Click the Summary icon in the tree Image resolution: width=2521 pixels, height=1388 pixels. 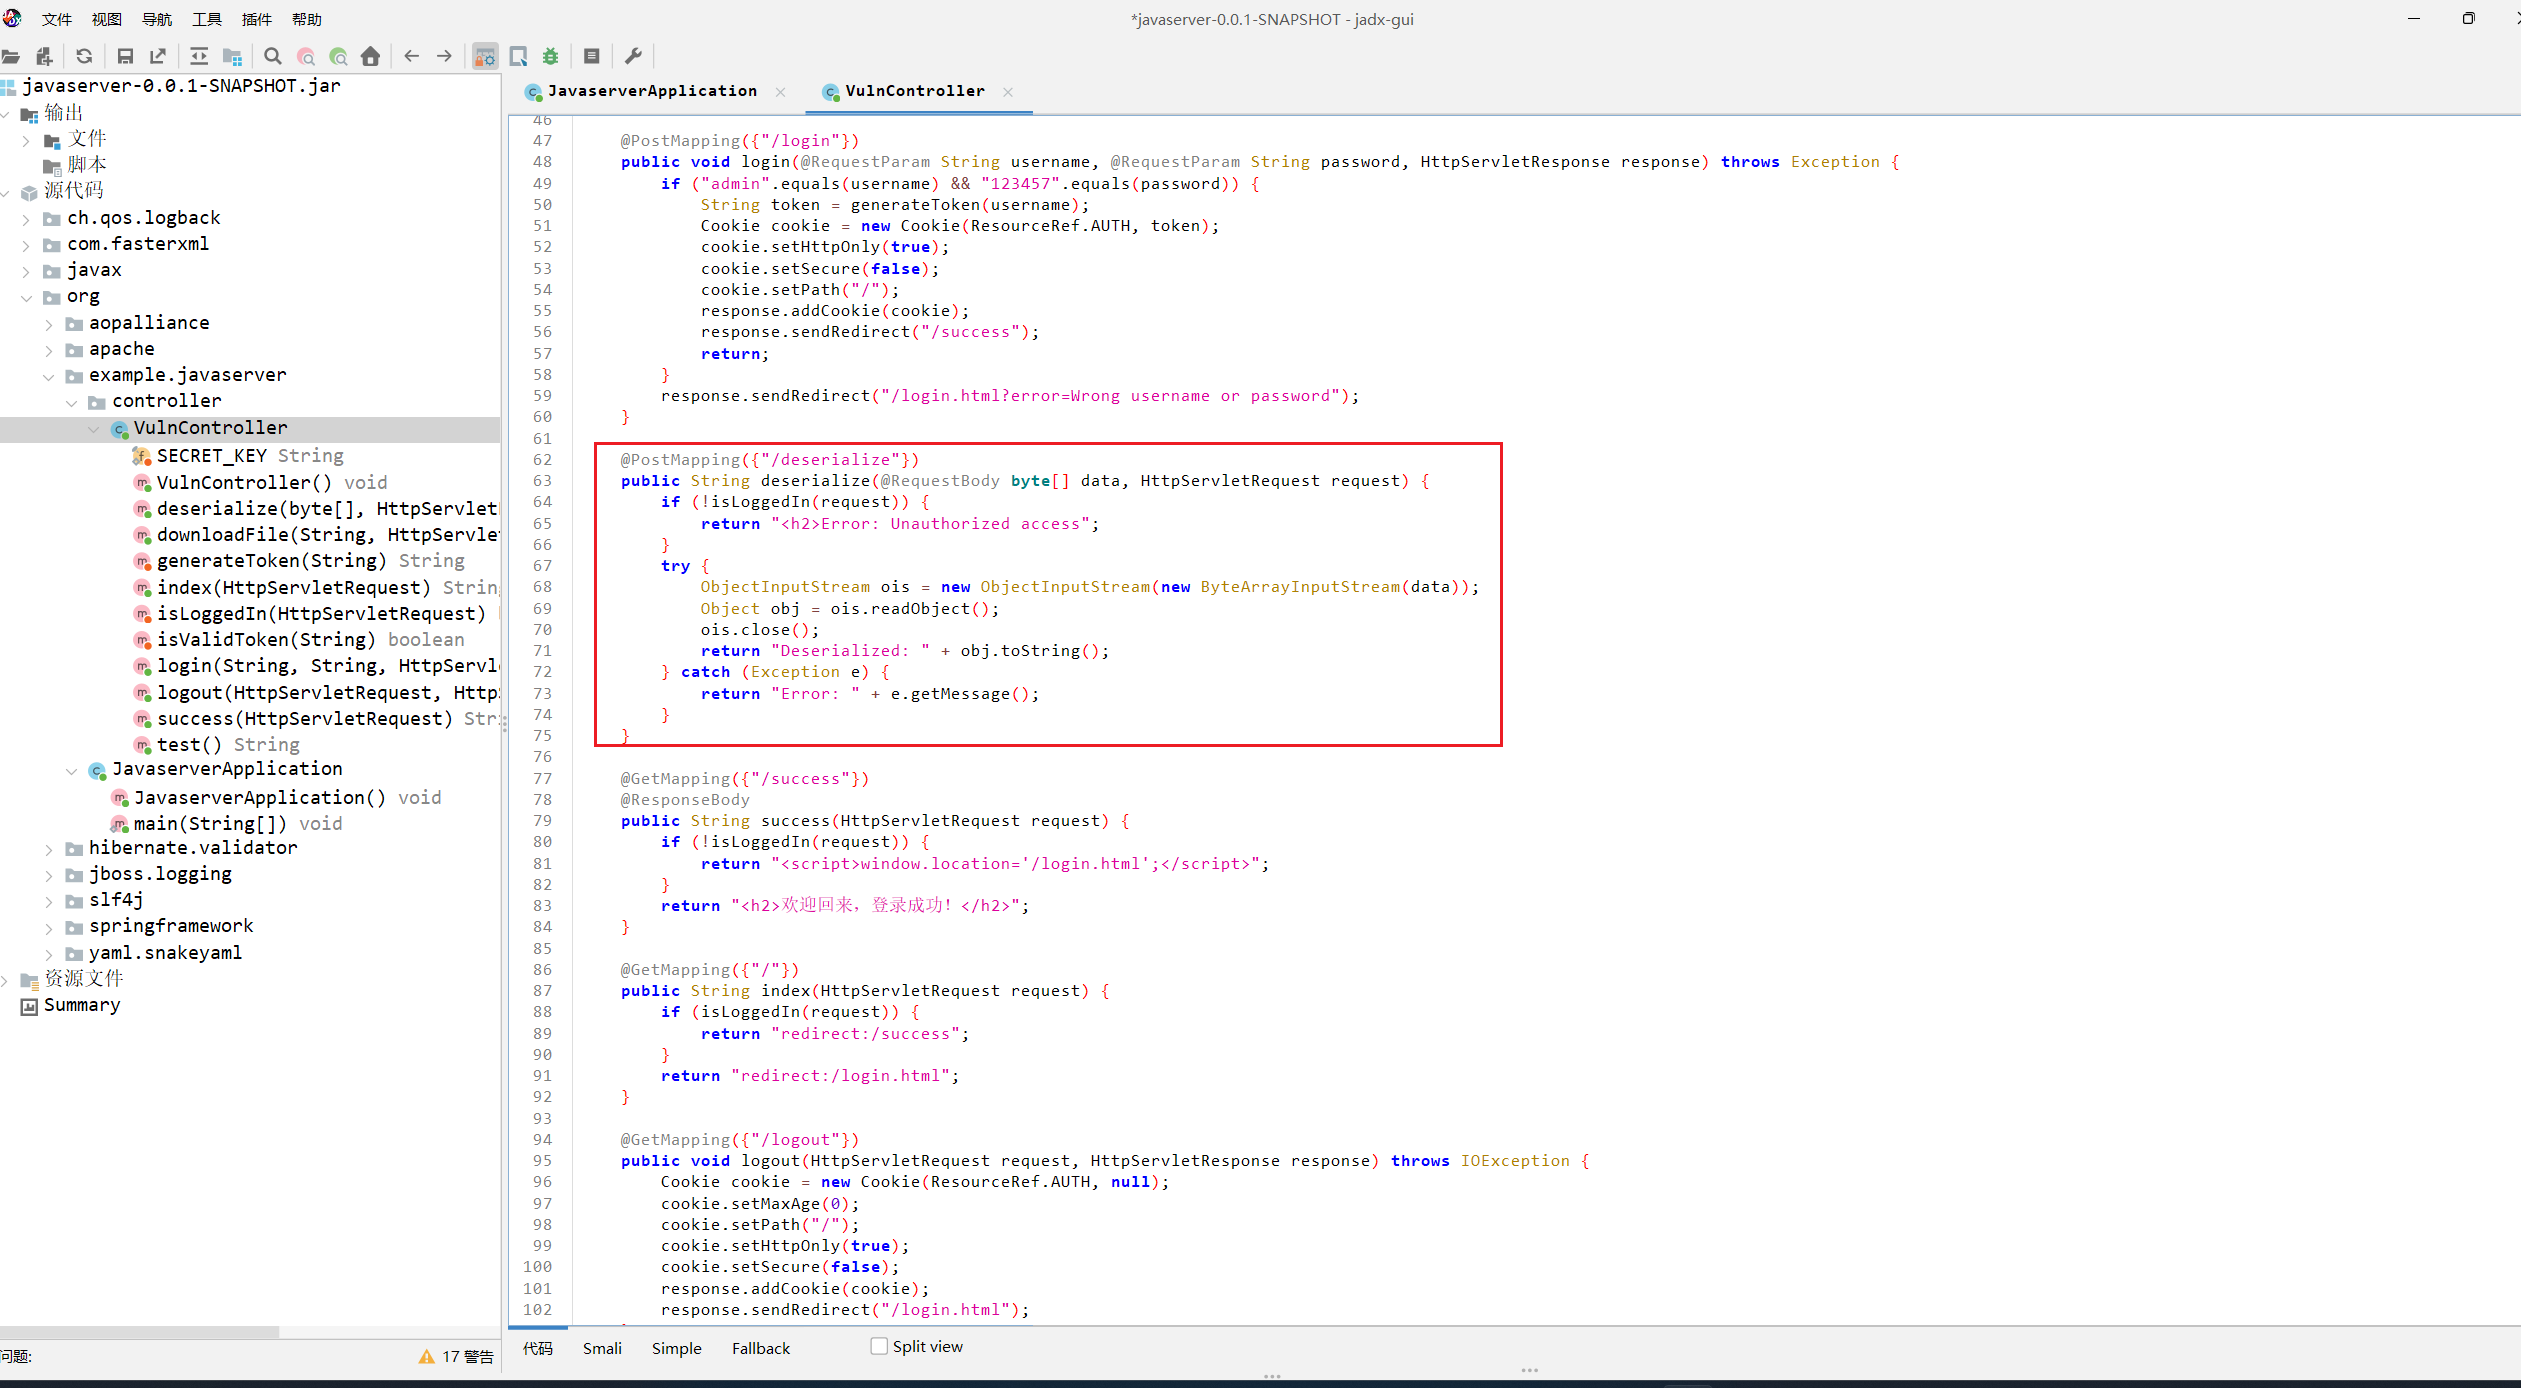(30, 1006)
